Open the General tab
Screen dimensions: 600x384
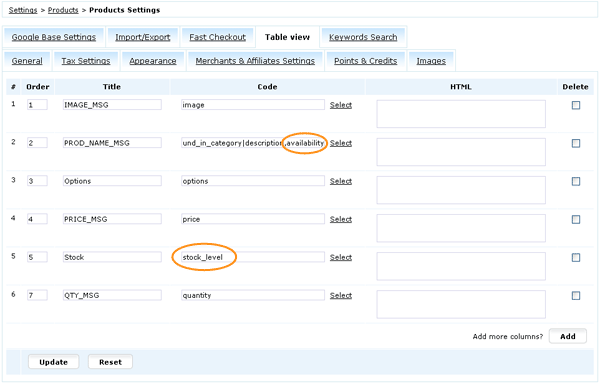pos(27,61)
